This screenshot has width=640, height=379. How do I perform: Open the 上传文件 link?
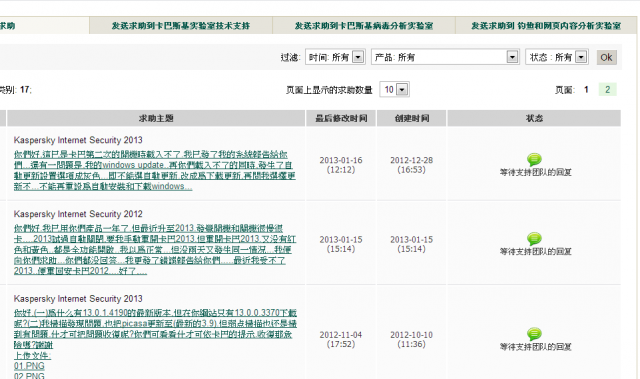click(32, 355)
